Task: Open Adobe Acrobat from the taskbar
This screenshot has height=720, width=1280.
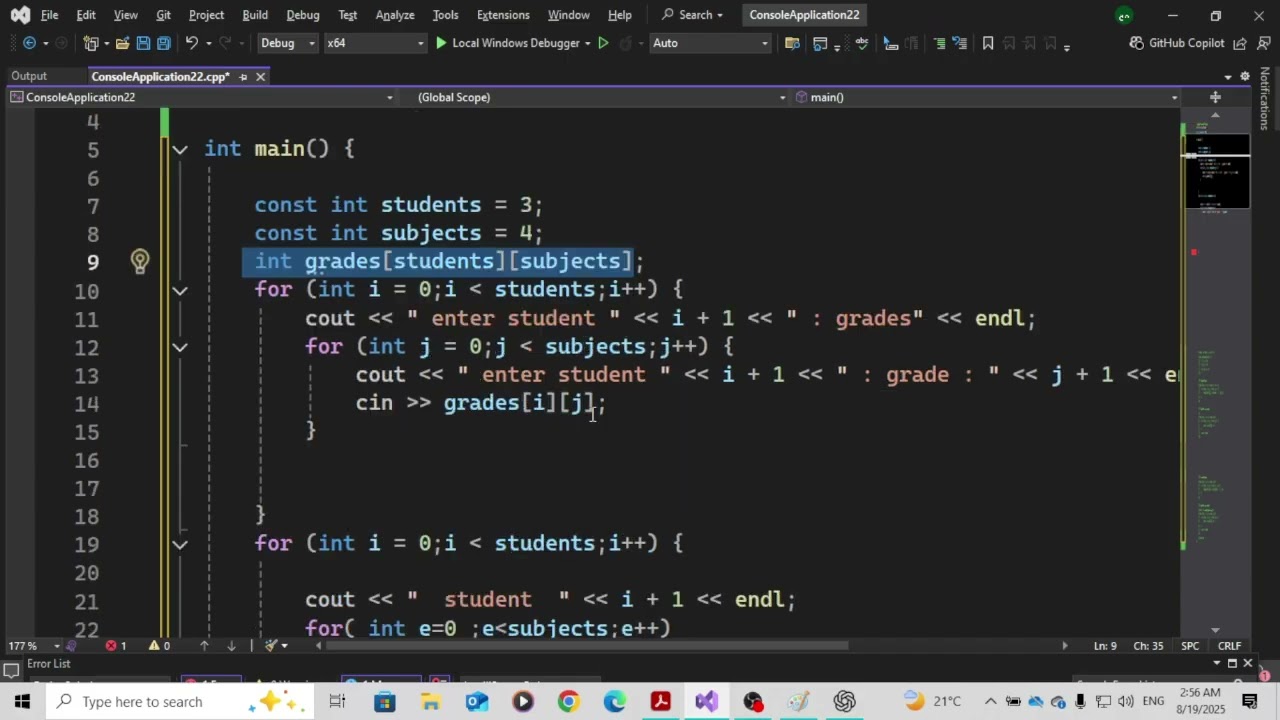Action: [x=661, y=701]
